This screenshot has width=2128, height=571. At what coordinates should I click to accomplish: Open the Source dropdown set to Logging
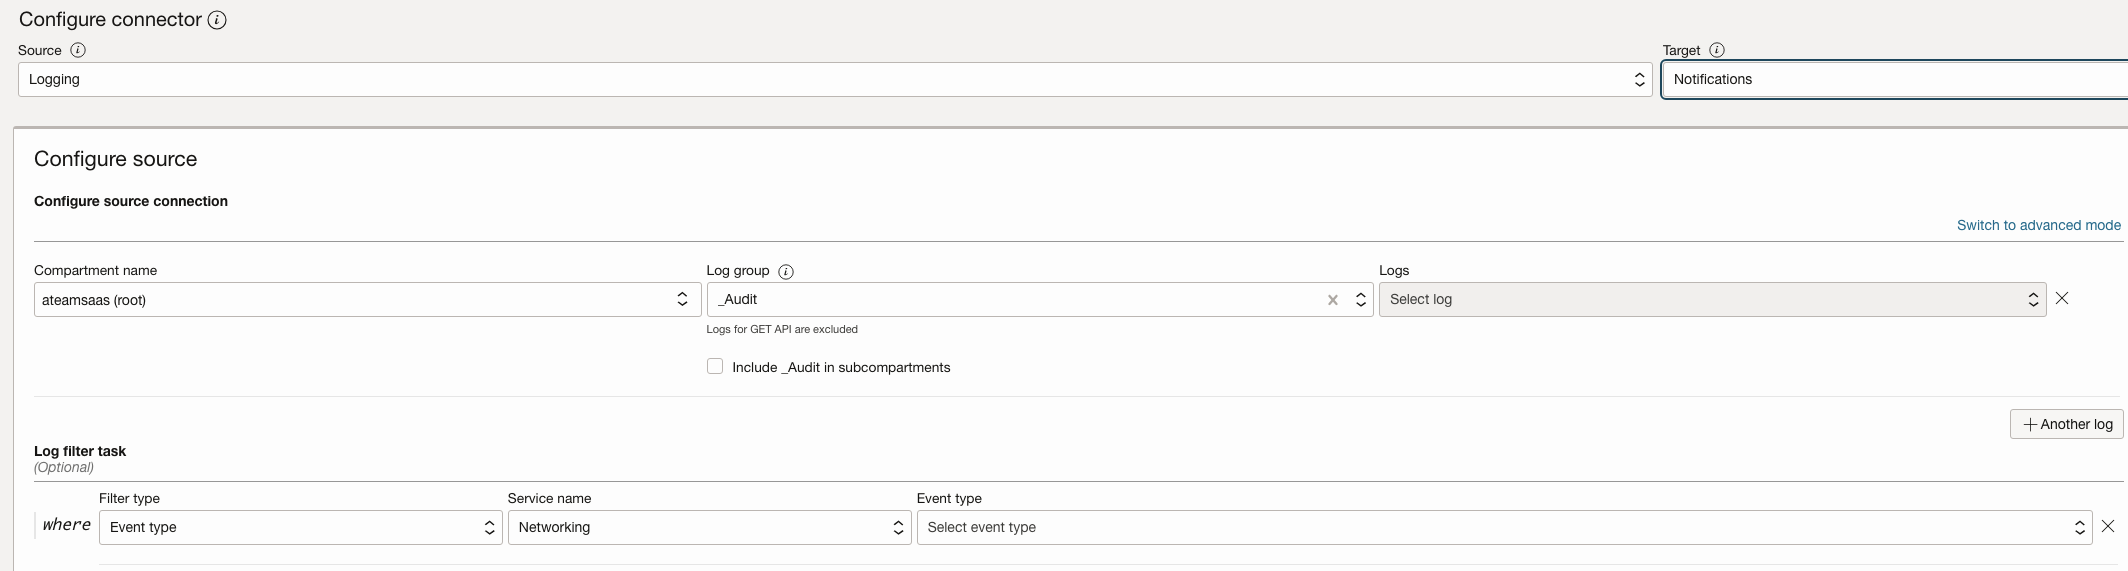(834, 80)
